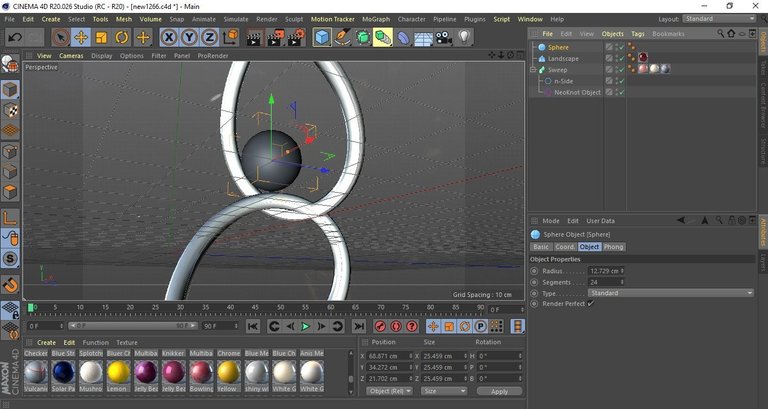Adjust Radius value stepper arrows
768x409 pixels.
[x=622, y=271]
